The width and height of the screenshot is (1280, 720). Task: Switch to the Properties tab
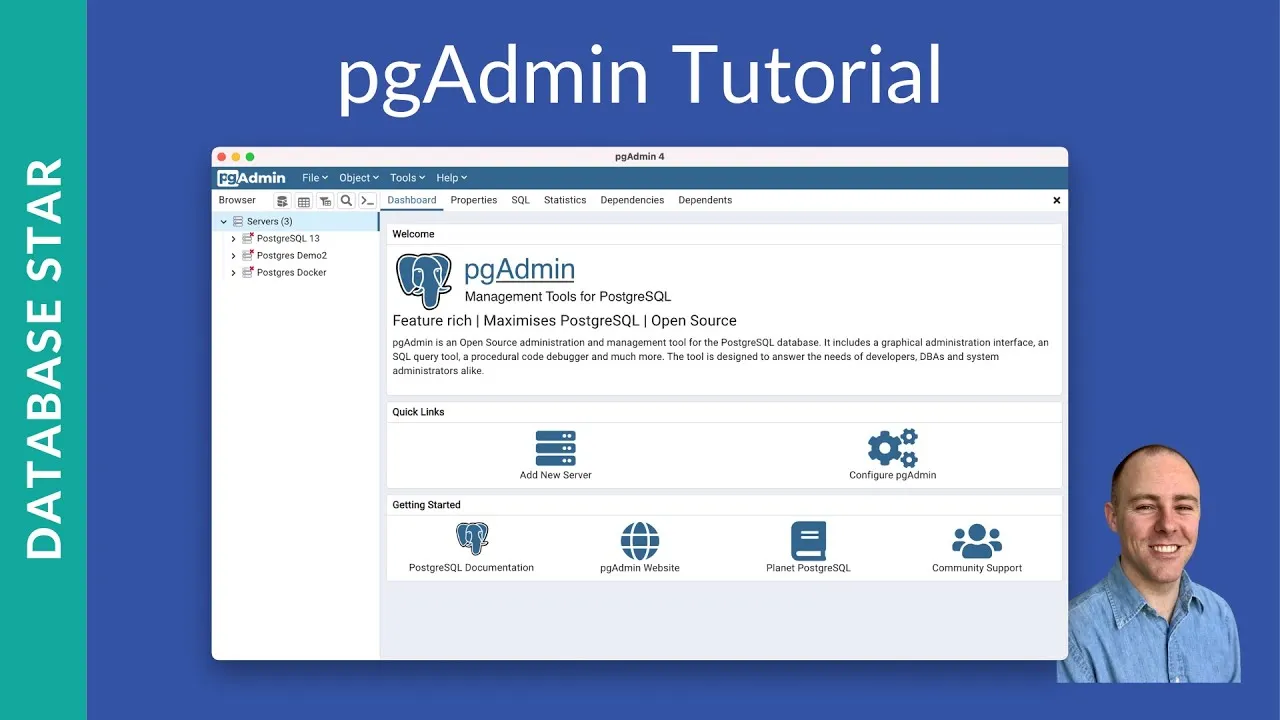(474, 200)
